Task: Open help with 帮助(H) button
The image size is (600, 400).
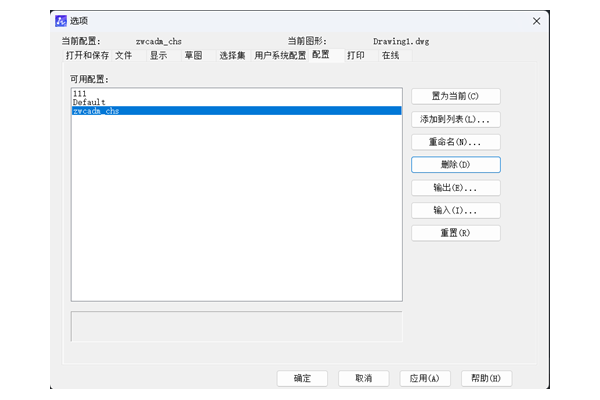Action: (486, 378)
